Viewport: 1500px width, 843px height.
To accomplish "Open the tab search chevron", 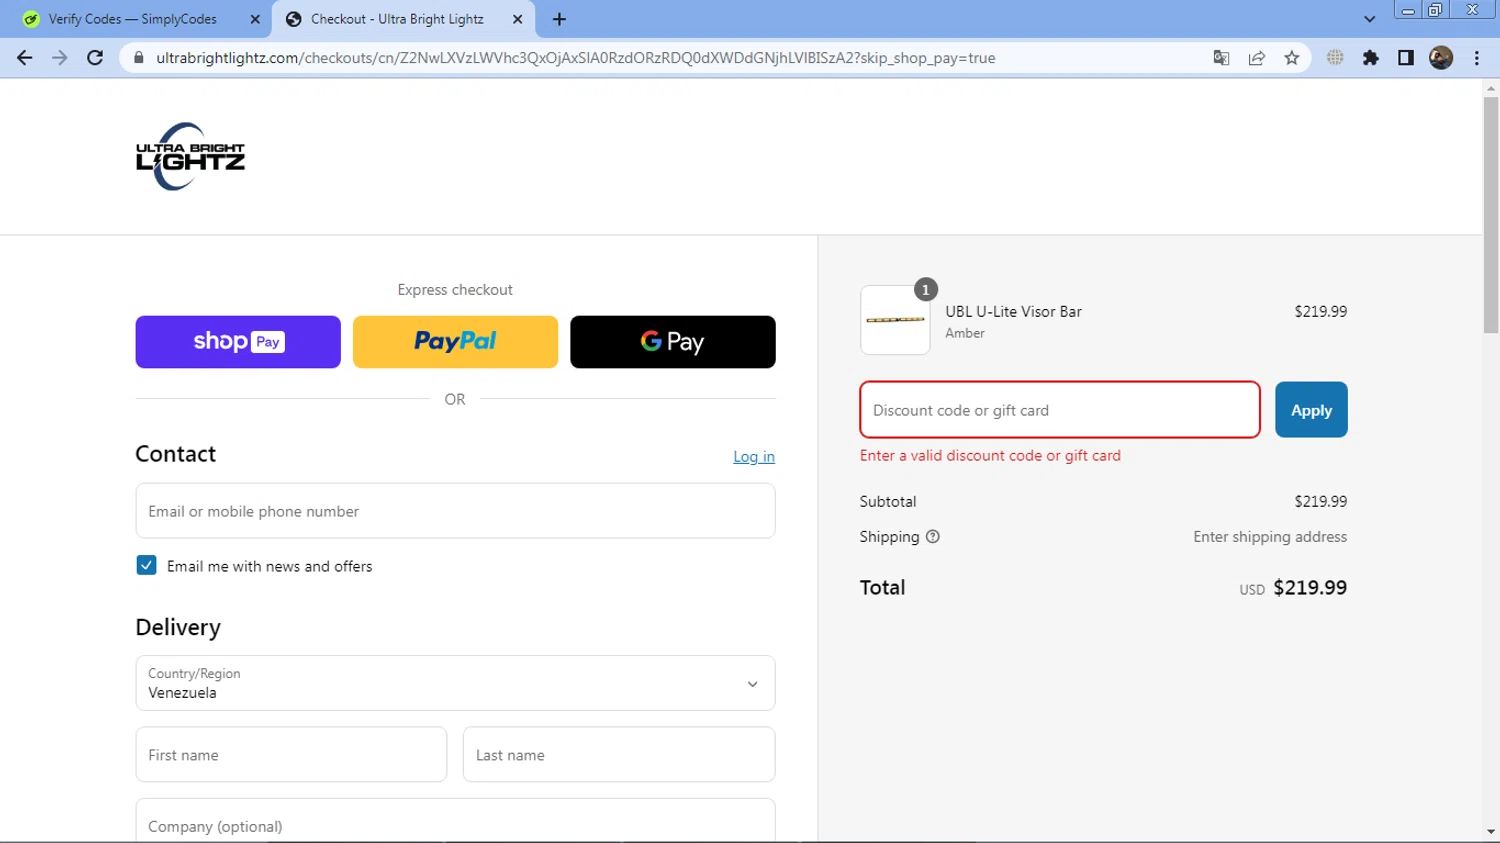I will [1370, 19].
